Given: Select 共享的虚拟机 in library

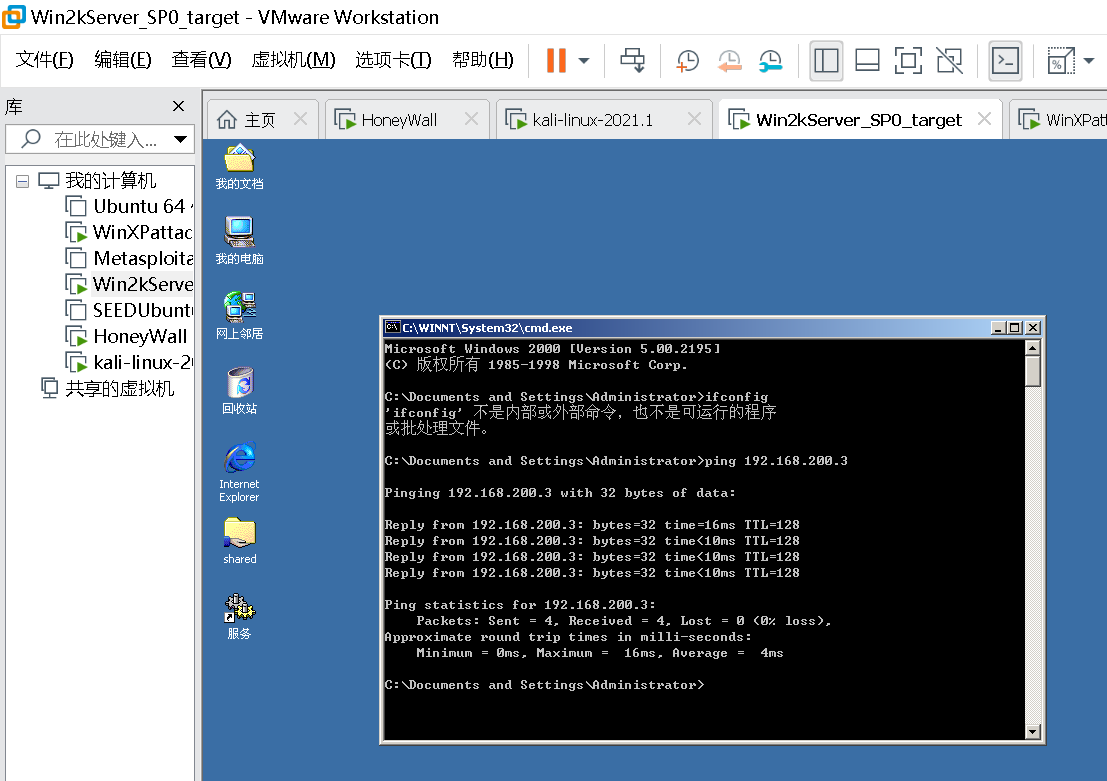Looking at the screenshot, I should click(108, 388).
